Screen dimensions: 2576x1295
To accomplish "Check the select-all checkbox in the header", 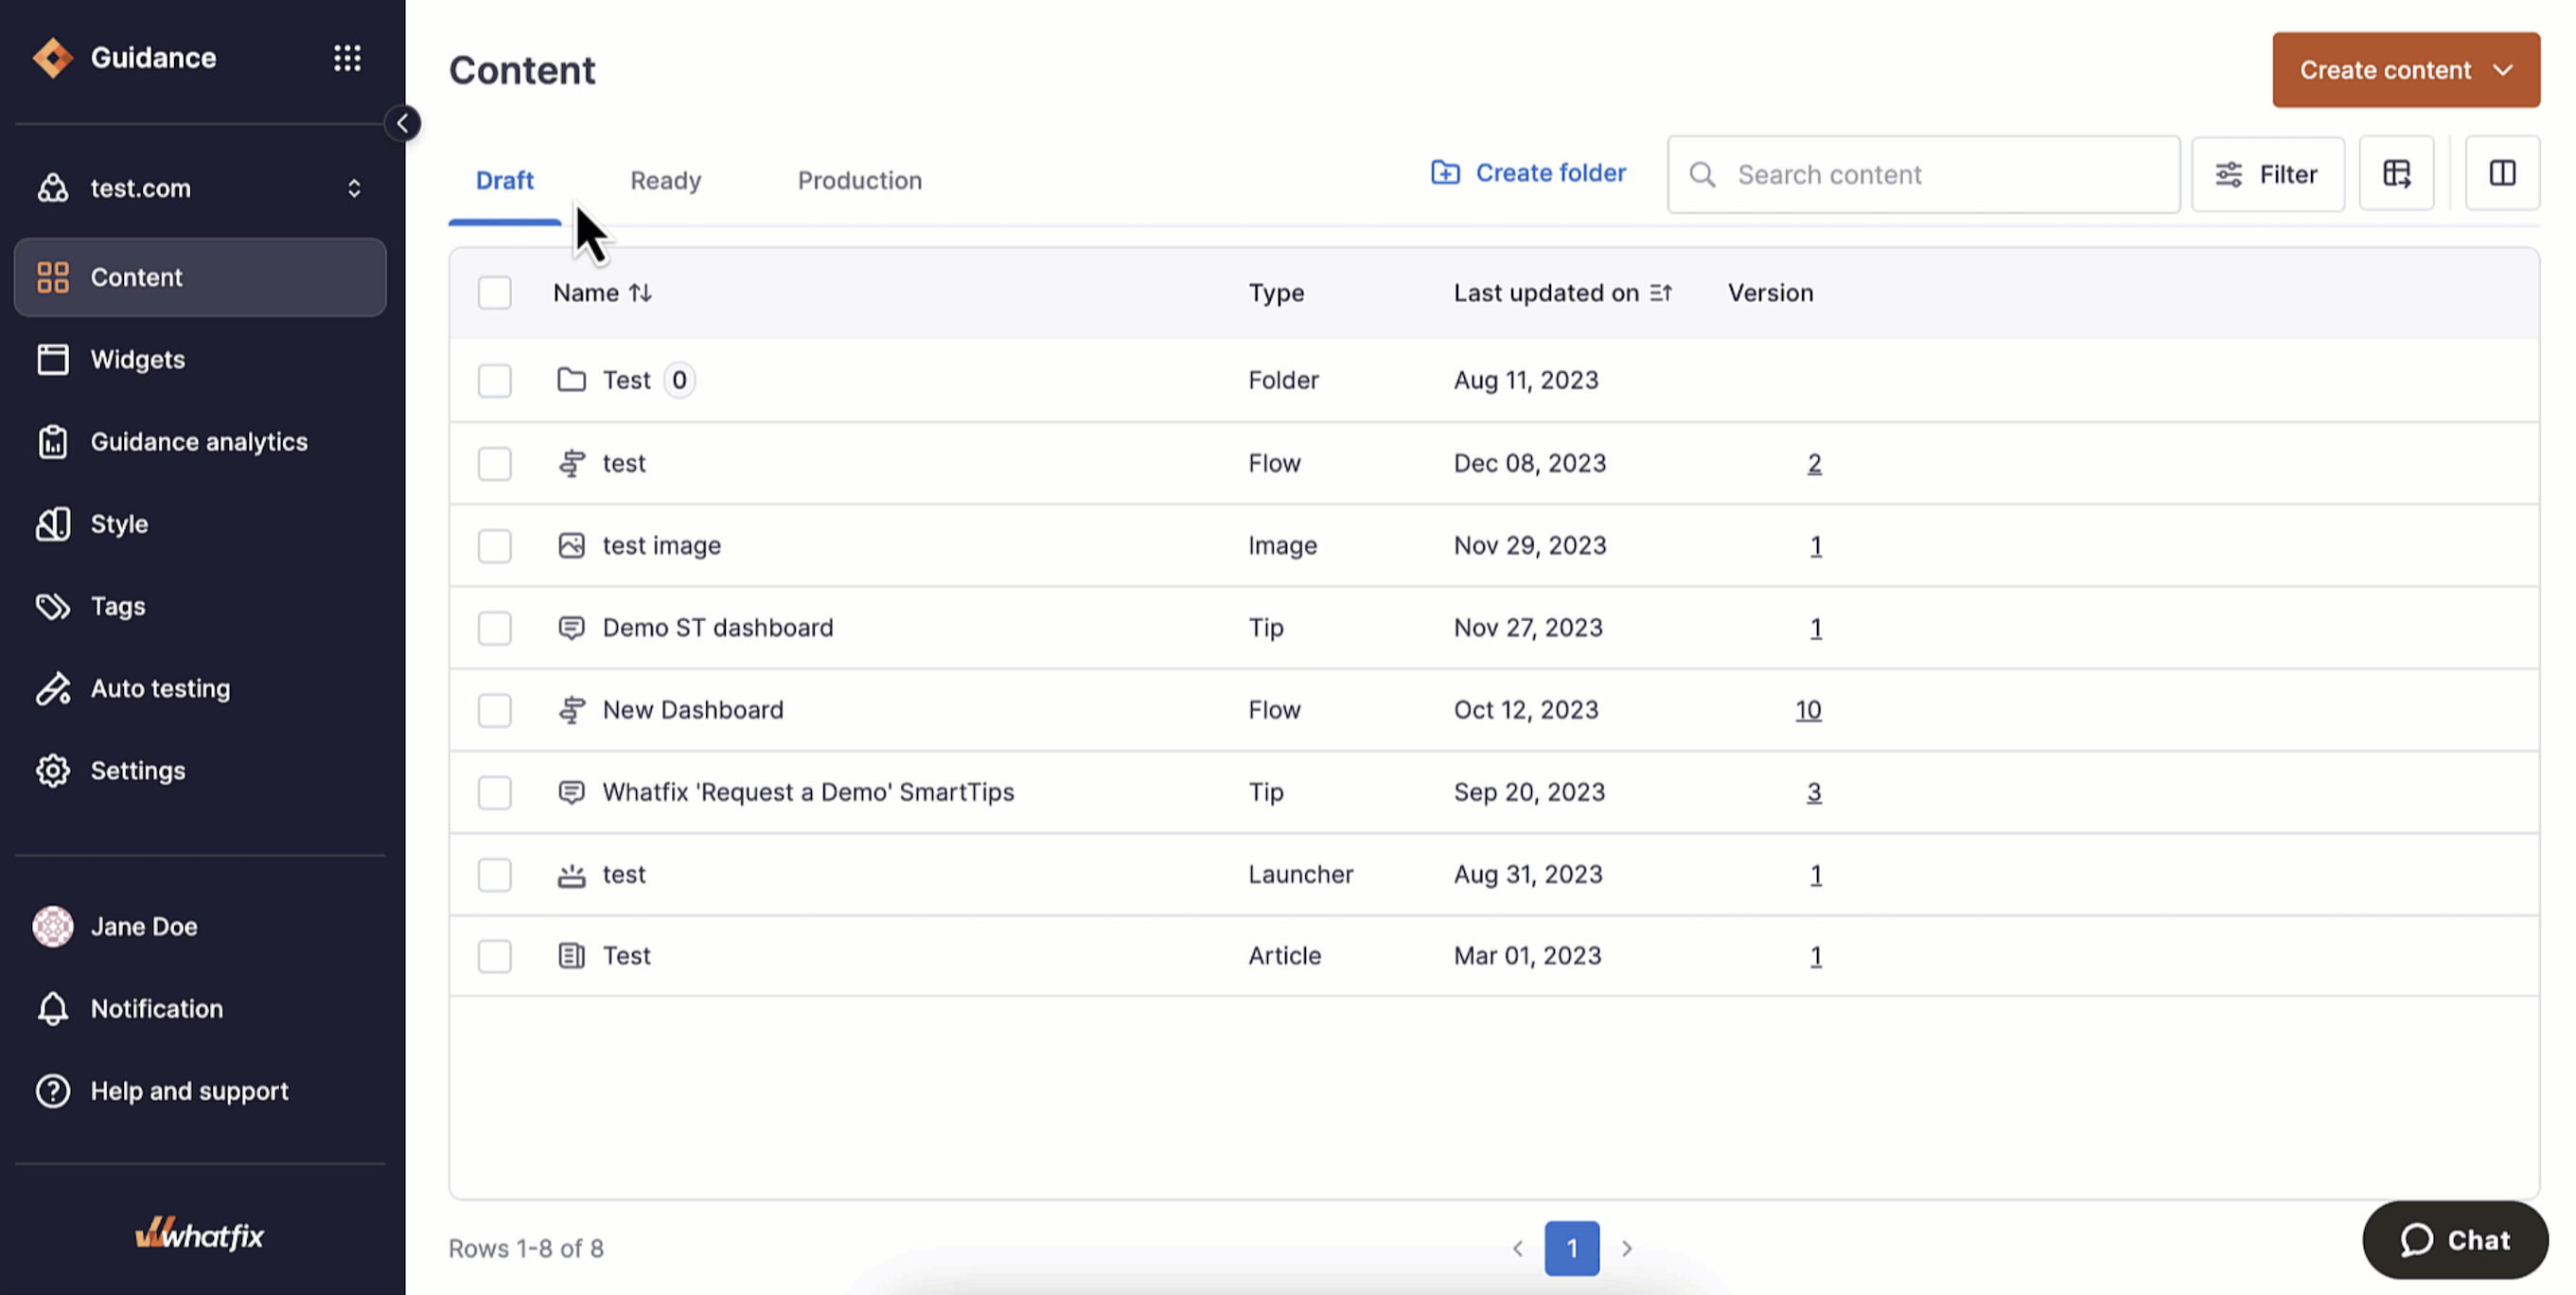I will click(495, 292).
